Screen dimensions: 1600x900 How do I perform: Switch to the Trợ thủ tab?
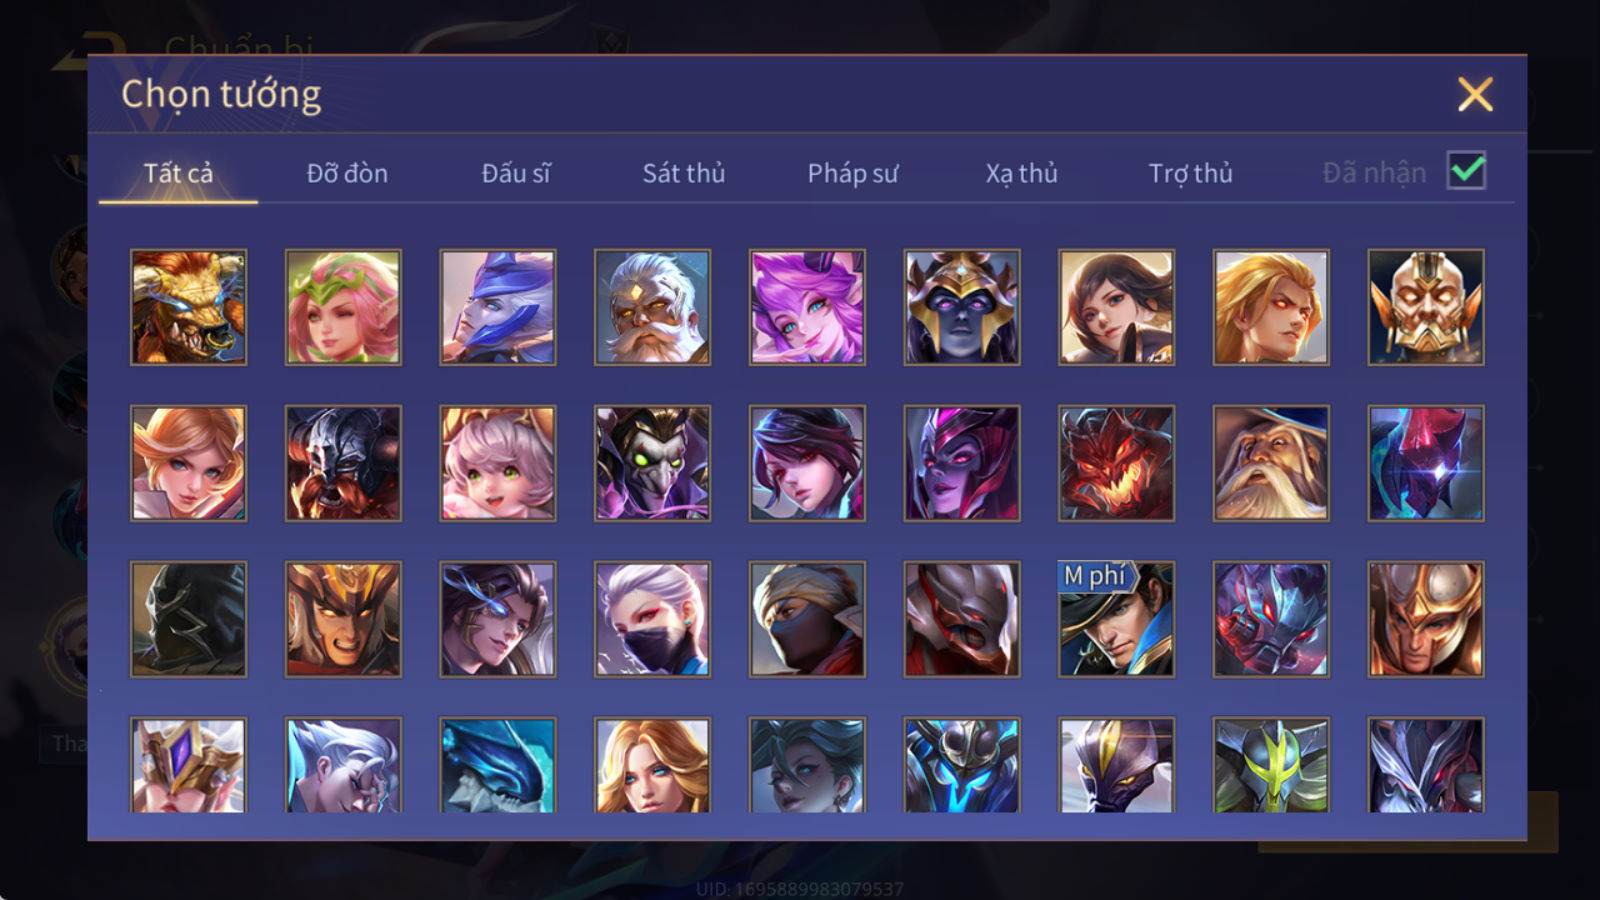click(x=1190, y=173)
